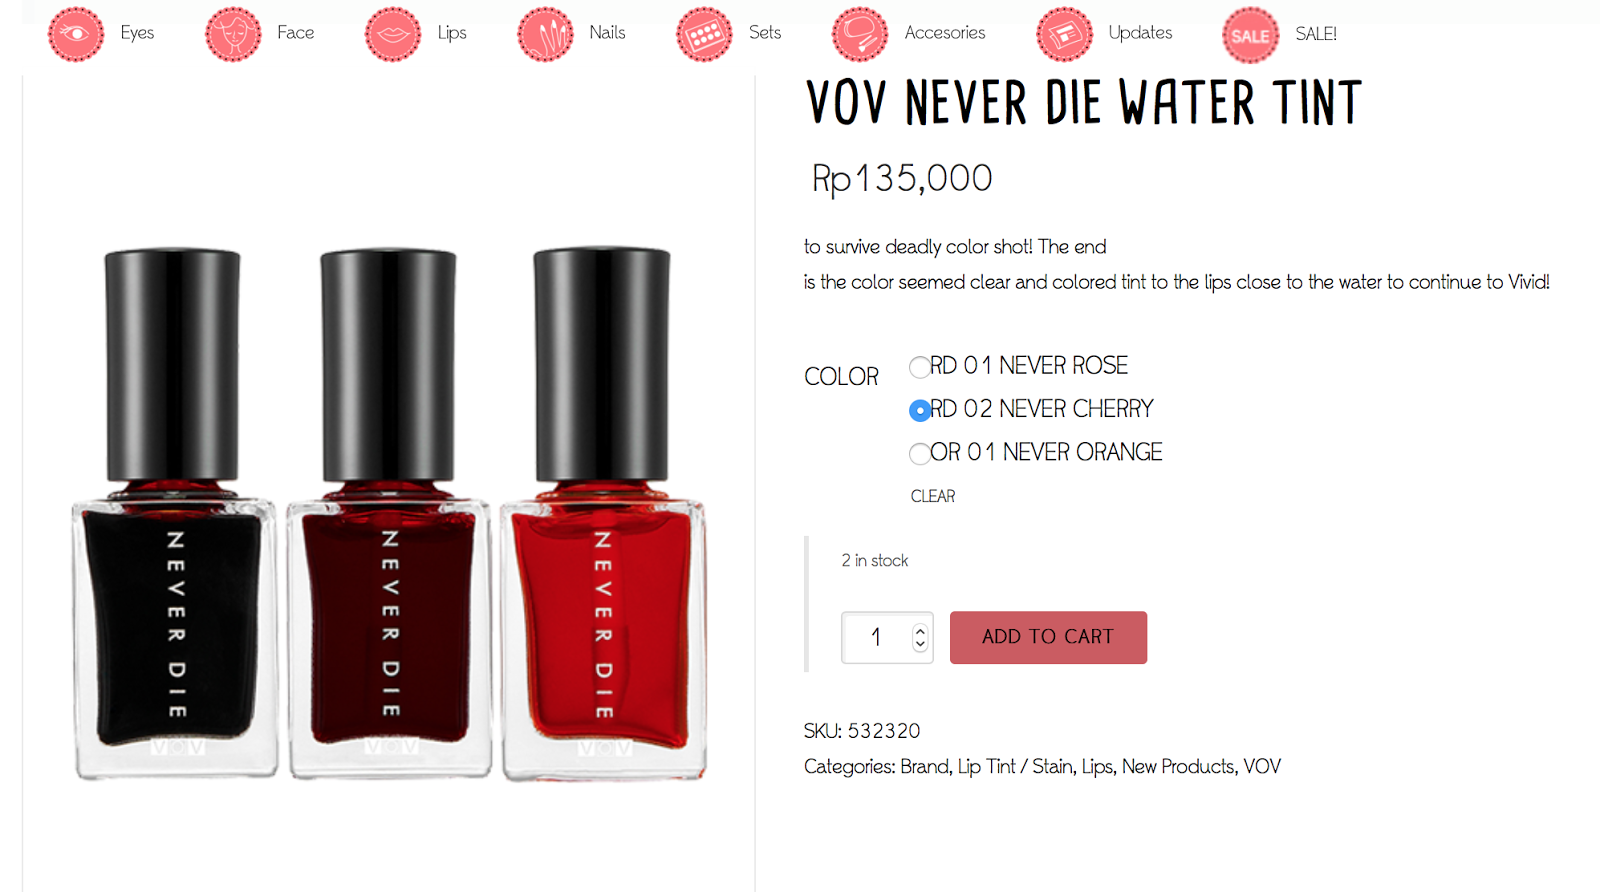The width and height of the screenshot is (1600, 892).
Task: Click the Sets palette icon
Action: coord(704,34)
